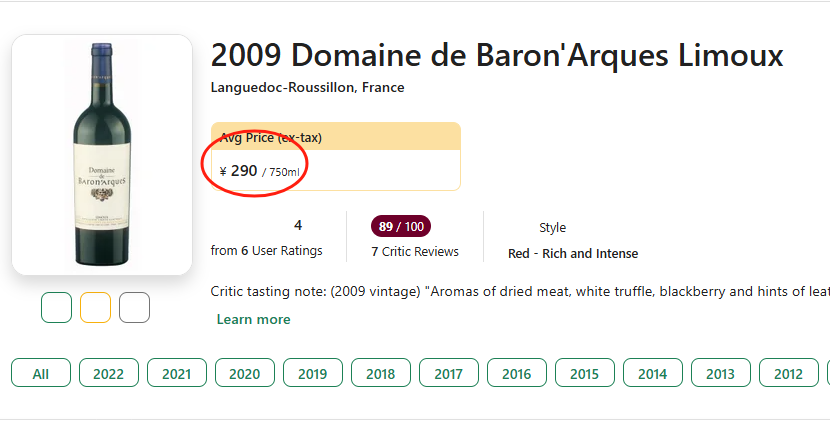Select the green-outlined image thumbnail
Viewport: 830px width, 429px height.
click(56, 307)
